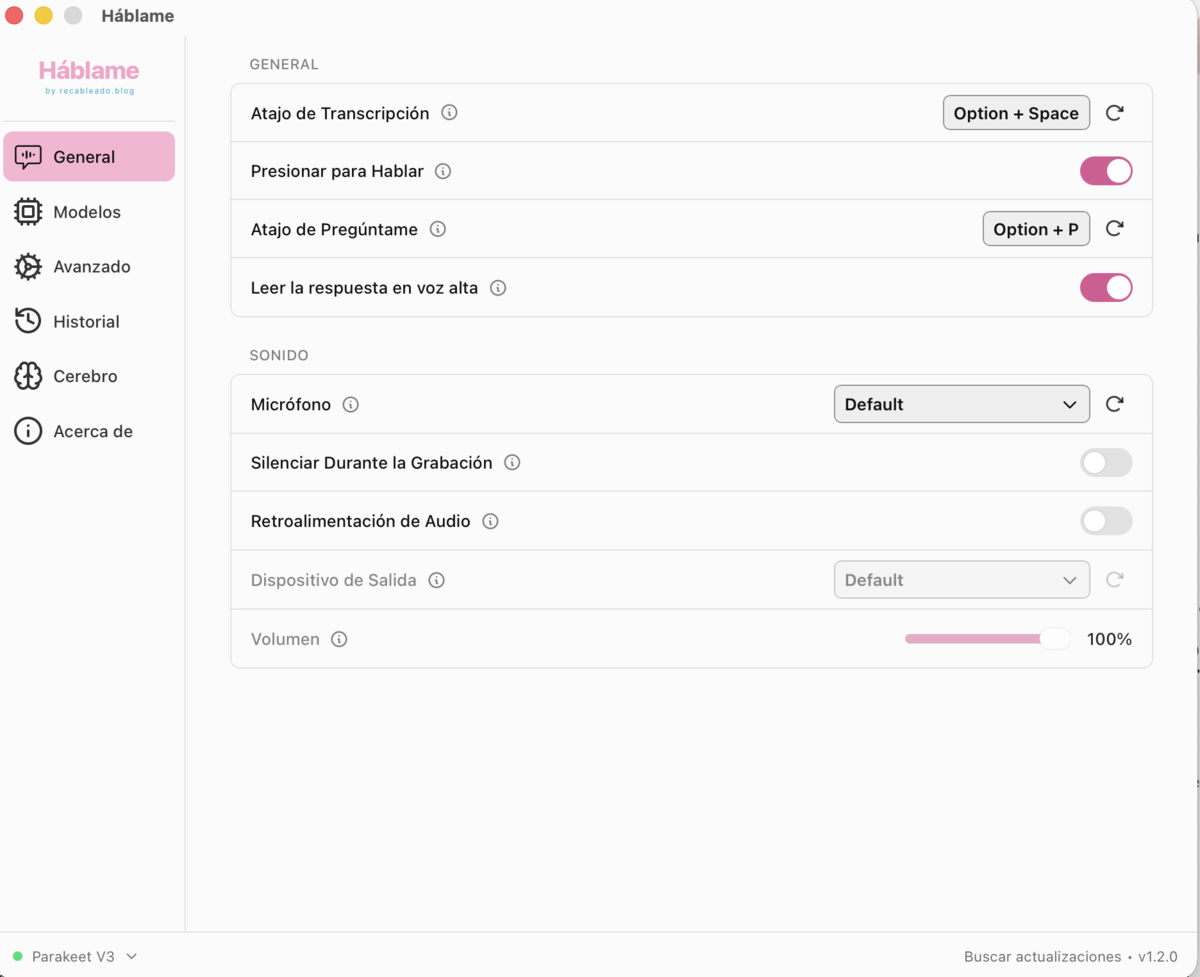Click the Micrófono label
The height and width of the screenshot is (977, 1200).
[291, 405]
